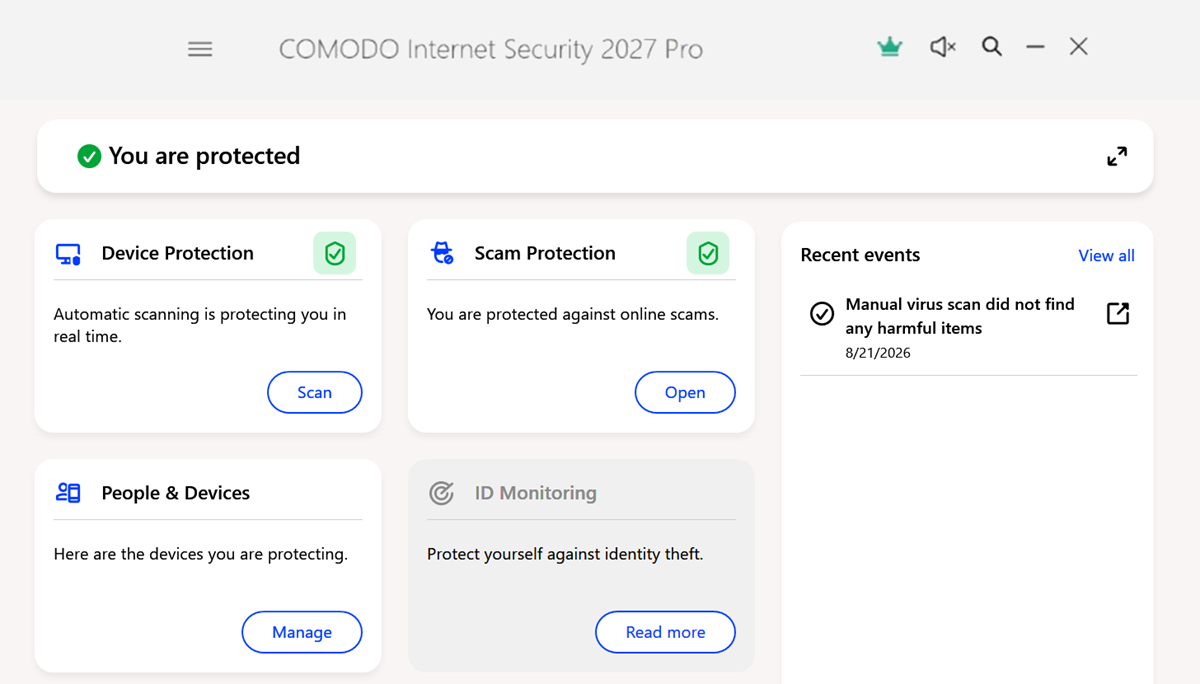The height and width of the screenshot is (684, 1200).
Task: Click the Device Protection shield badge
Action: (335, 254)
